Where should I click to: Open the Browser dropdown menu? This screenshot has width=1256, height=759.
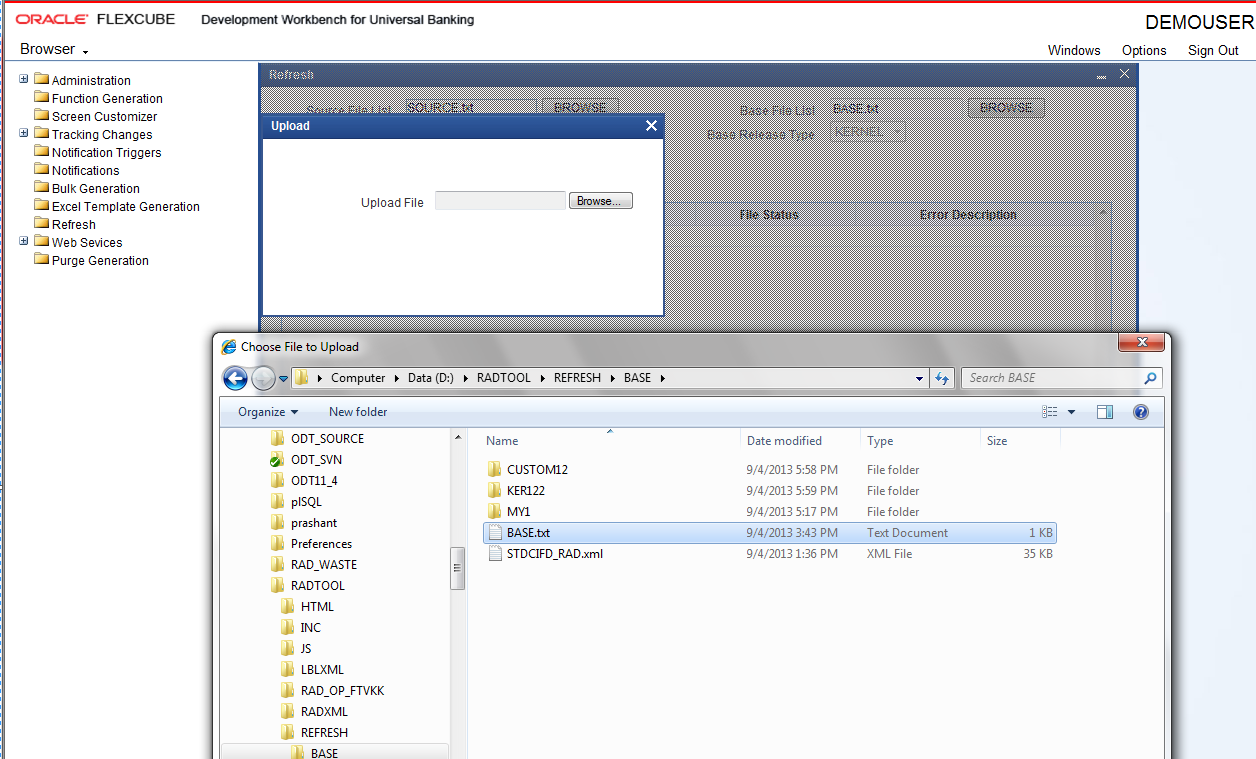pyautogui.click(x=54, y=49)
